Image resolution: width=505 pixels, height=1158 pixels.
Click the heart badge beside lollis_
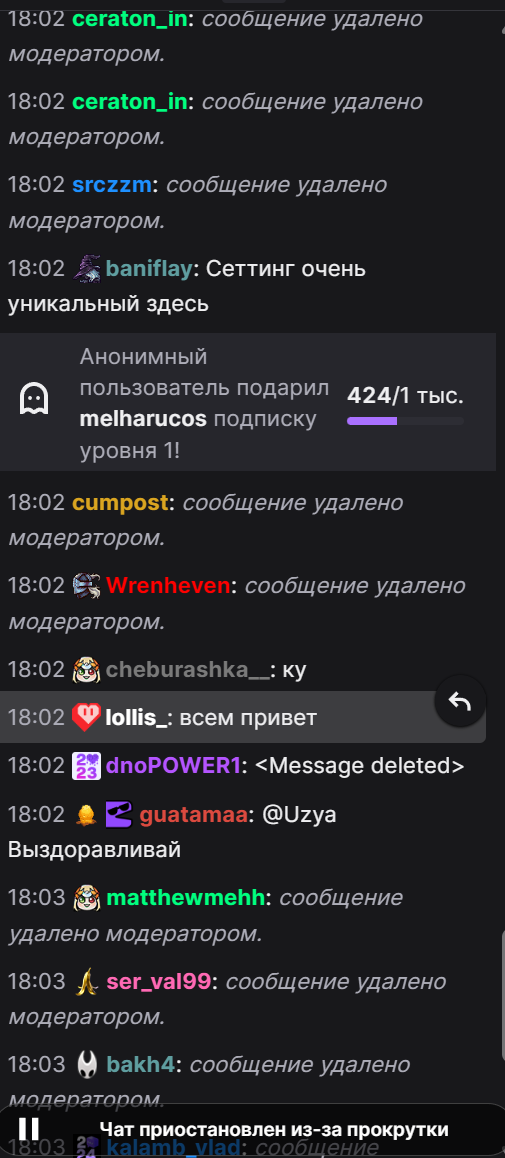(x=86, y=717)
